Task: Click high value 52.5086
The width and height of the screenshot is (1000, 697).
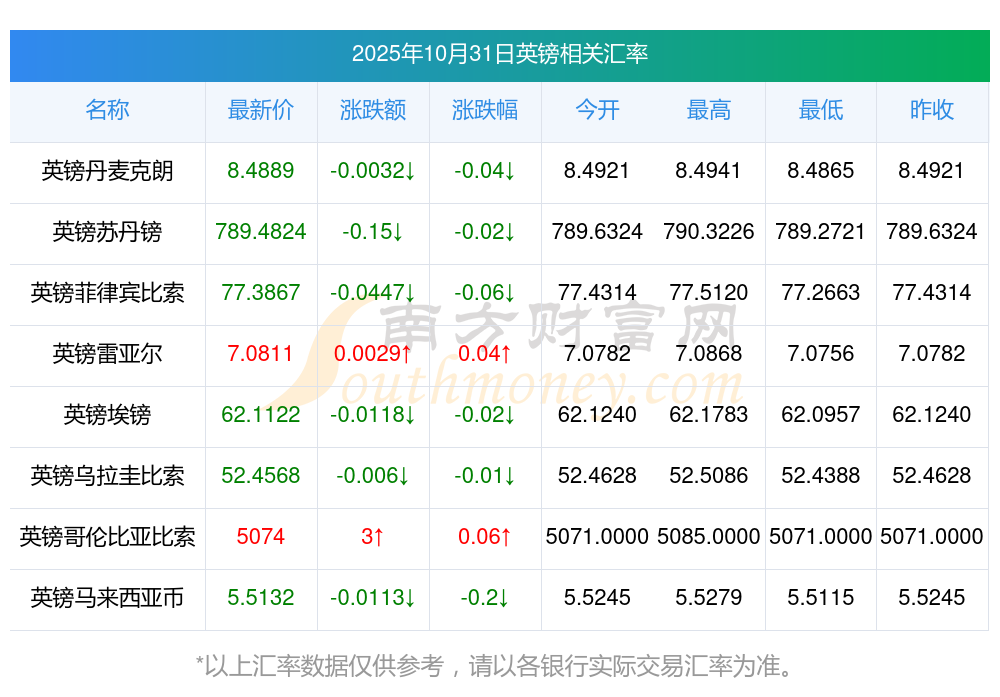Action: point(709,476)
